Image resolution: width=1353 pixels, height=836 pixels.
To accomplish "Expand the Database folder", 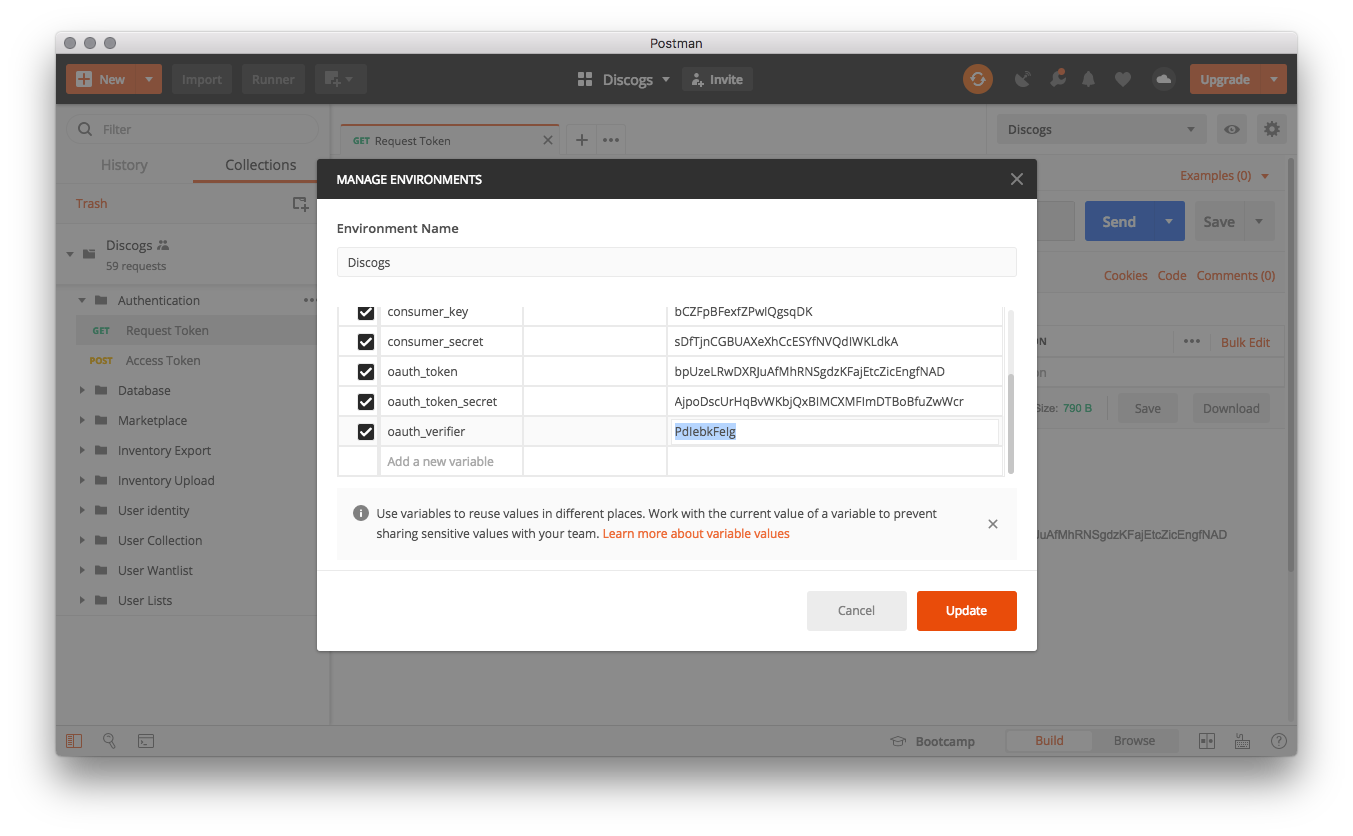I will [x=82, y=390].
